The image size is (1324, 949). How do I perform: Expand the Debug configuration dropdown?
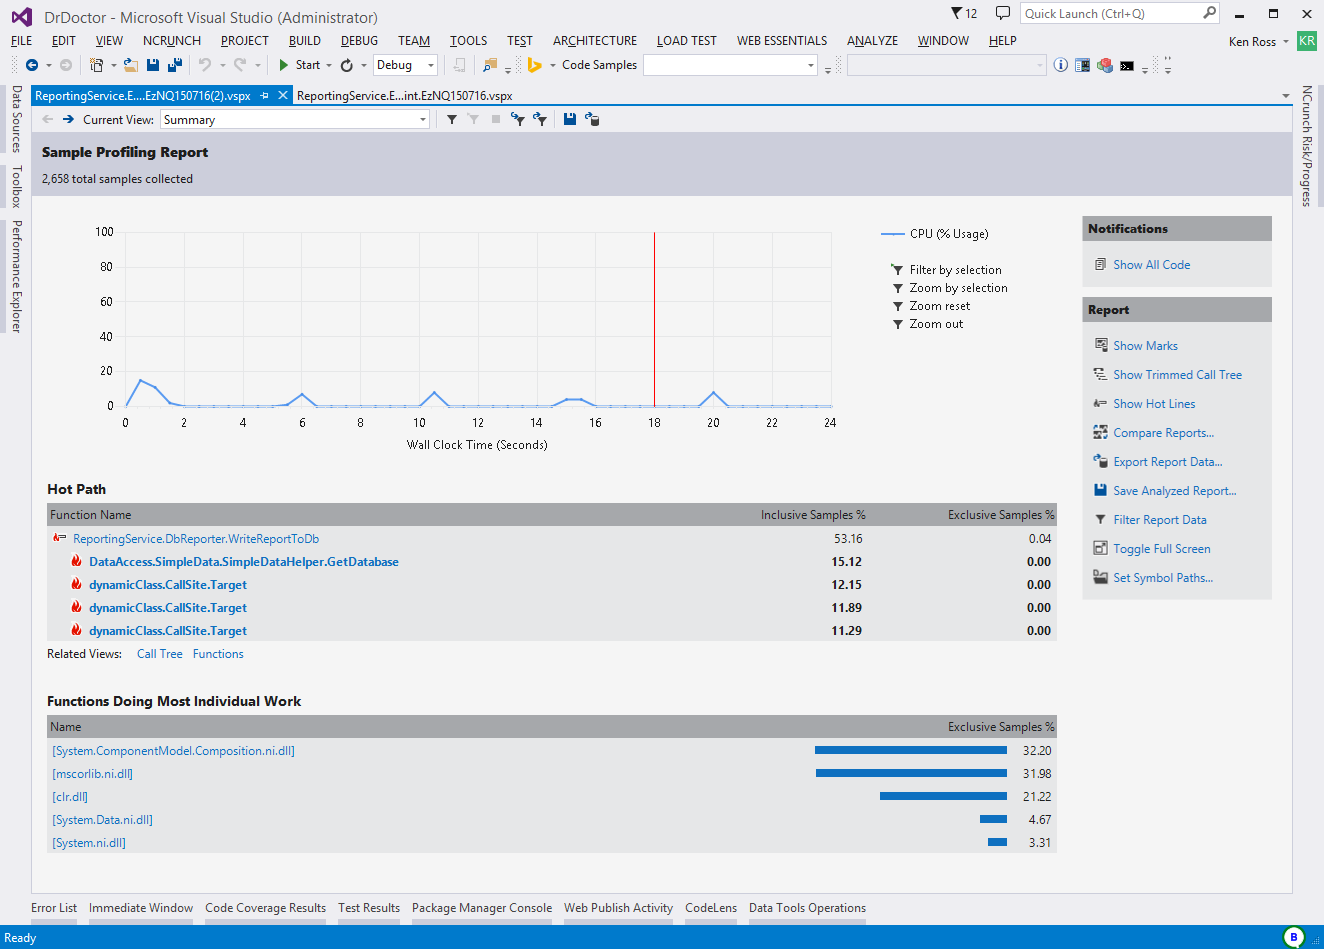[431, 65]
